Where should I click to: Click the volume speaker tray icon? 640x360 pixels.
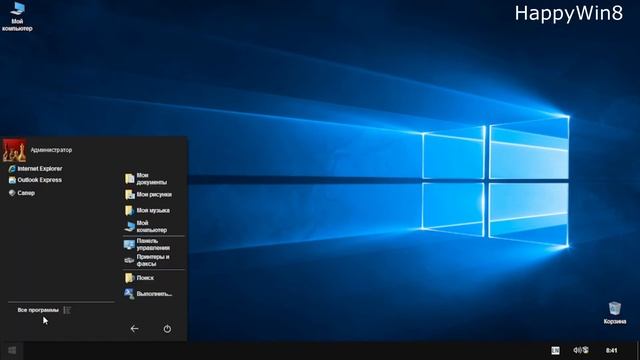[x=577, y=350]
